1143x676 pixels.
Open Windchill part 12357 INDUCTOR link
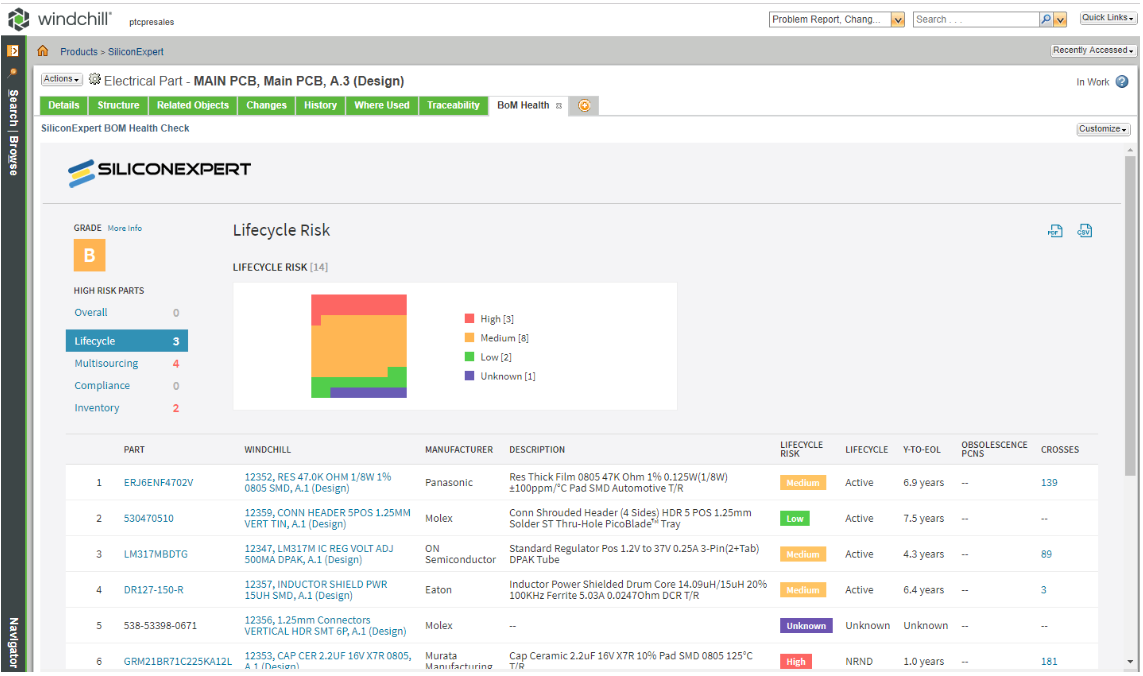[x=316, y=590]
